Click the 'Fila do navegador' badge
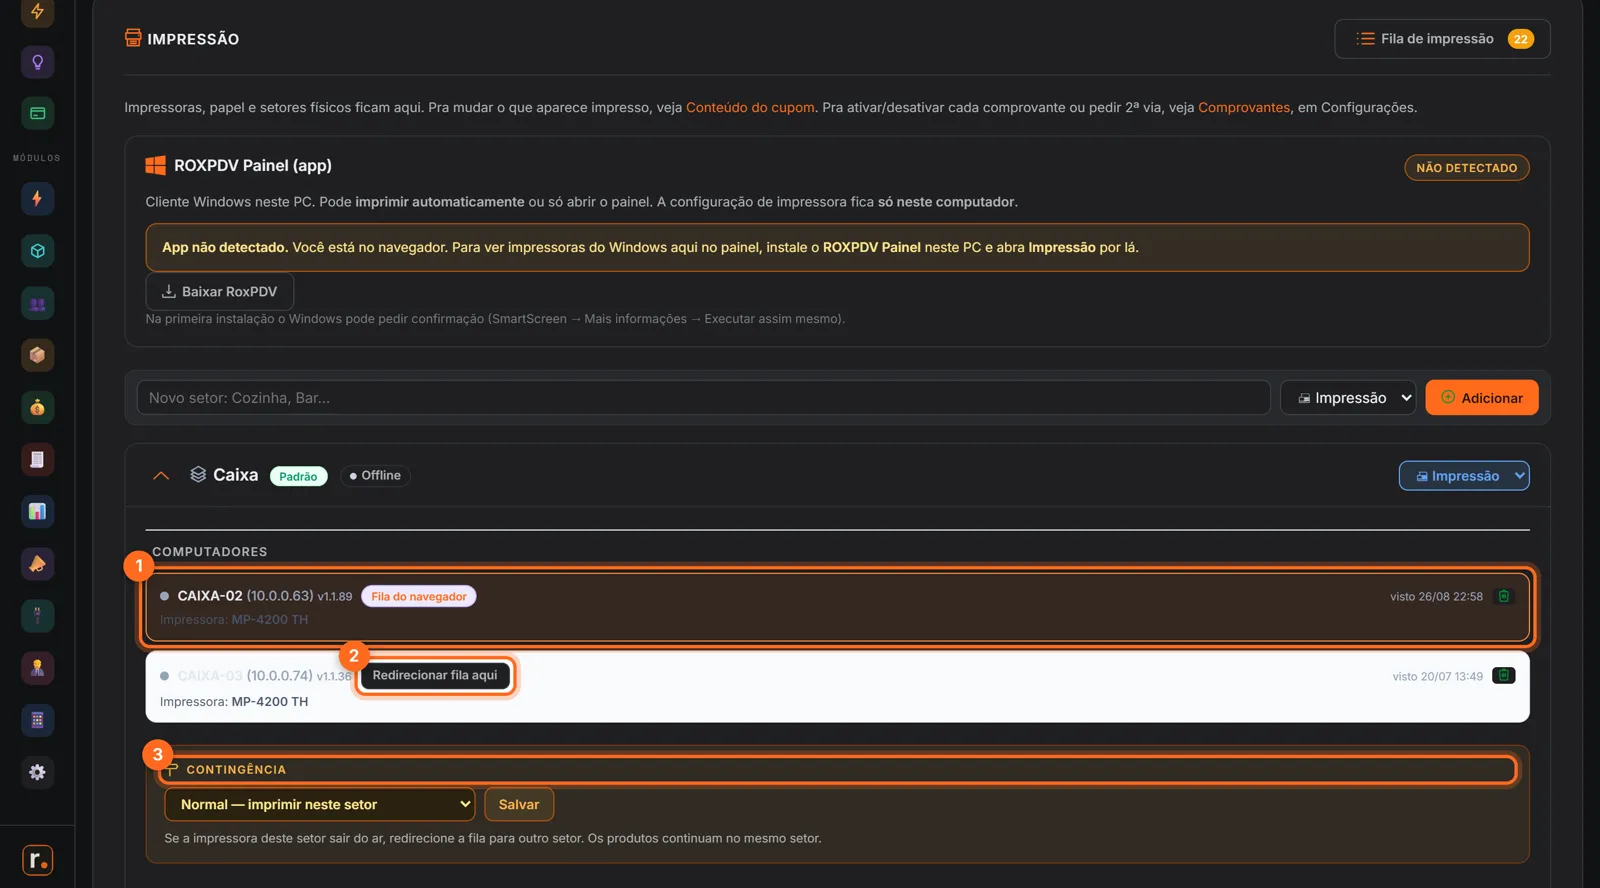 click(419, 596)
